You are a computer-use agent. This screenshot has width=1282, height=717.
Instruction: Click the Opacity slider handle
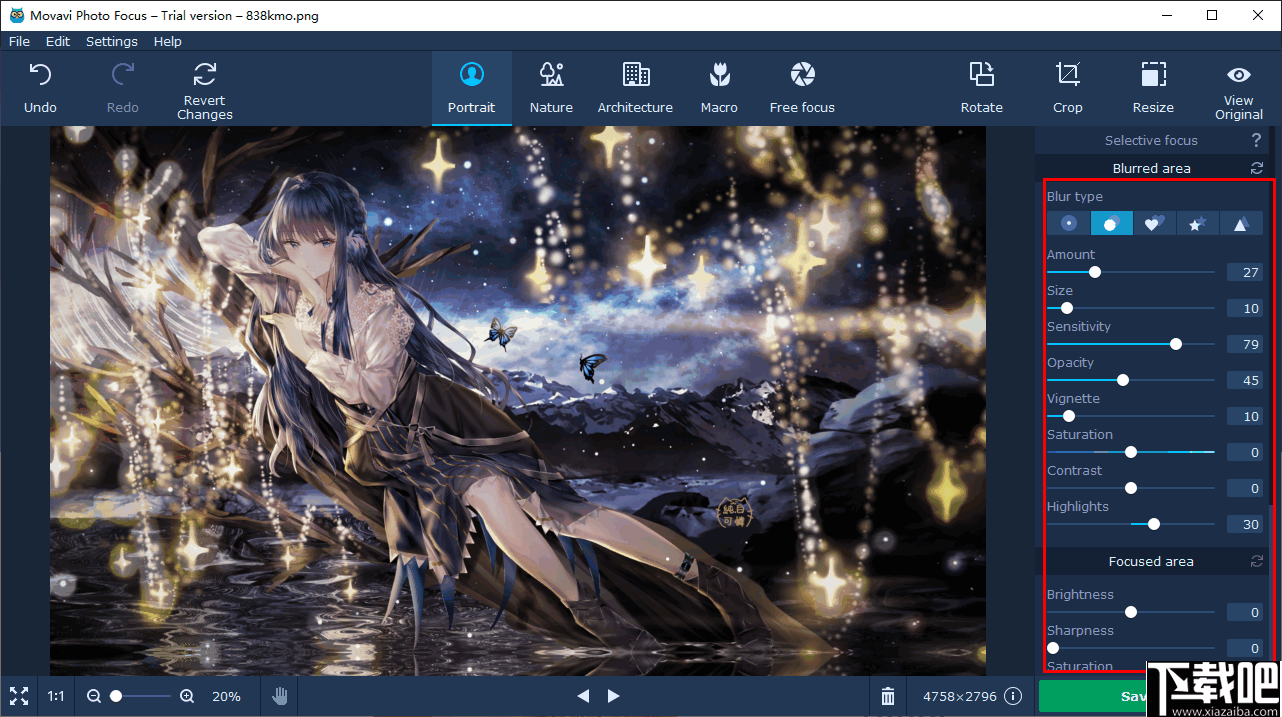[1122, 380]
